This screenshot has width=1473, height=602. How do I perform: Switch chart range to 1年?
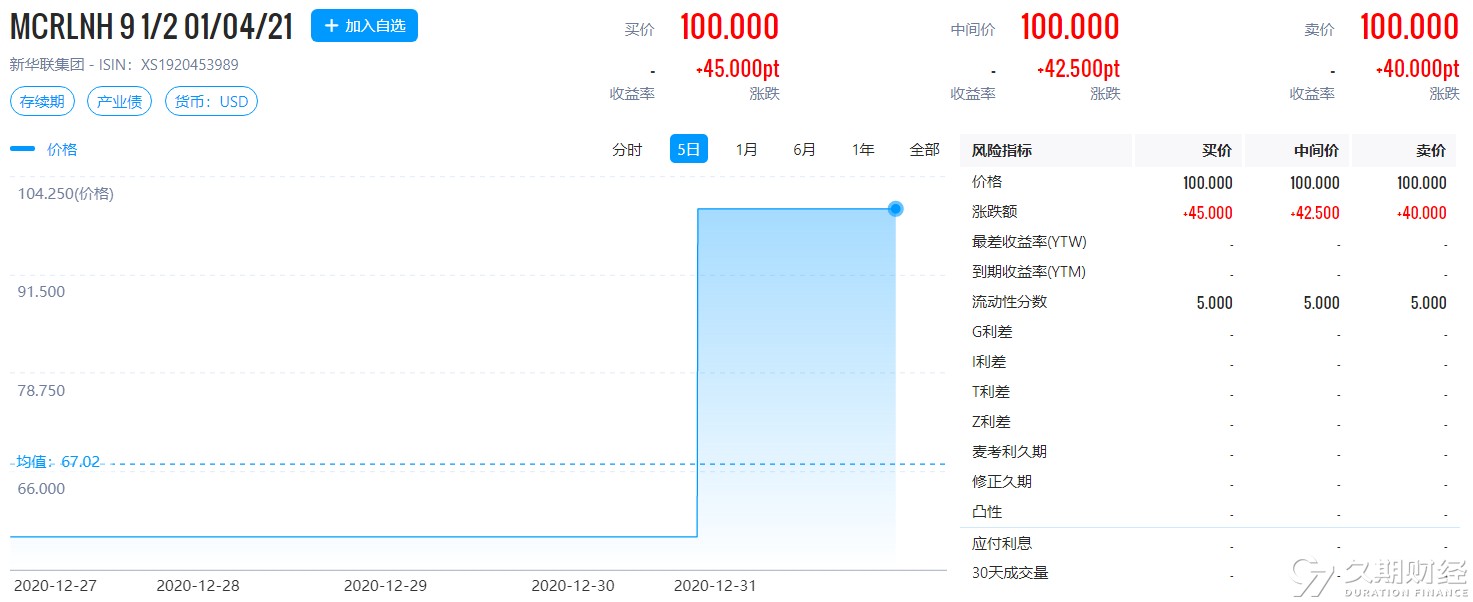click(863, 150)
